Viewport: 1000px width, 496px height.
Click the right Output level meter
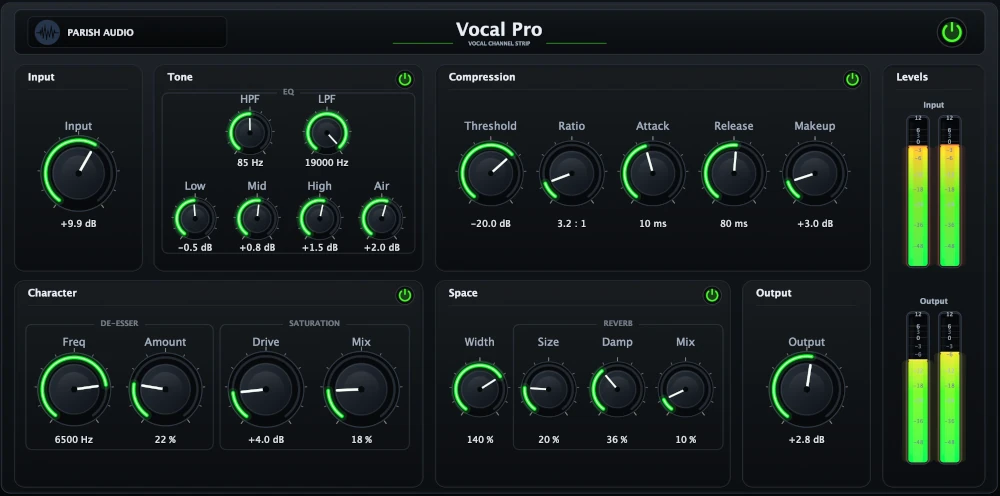pyautogui.click(x=950, y=388)
